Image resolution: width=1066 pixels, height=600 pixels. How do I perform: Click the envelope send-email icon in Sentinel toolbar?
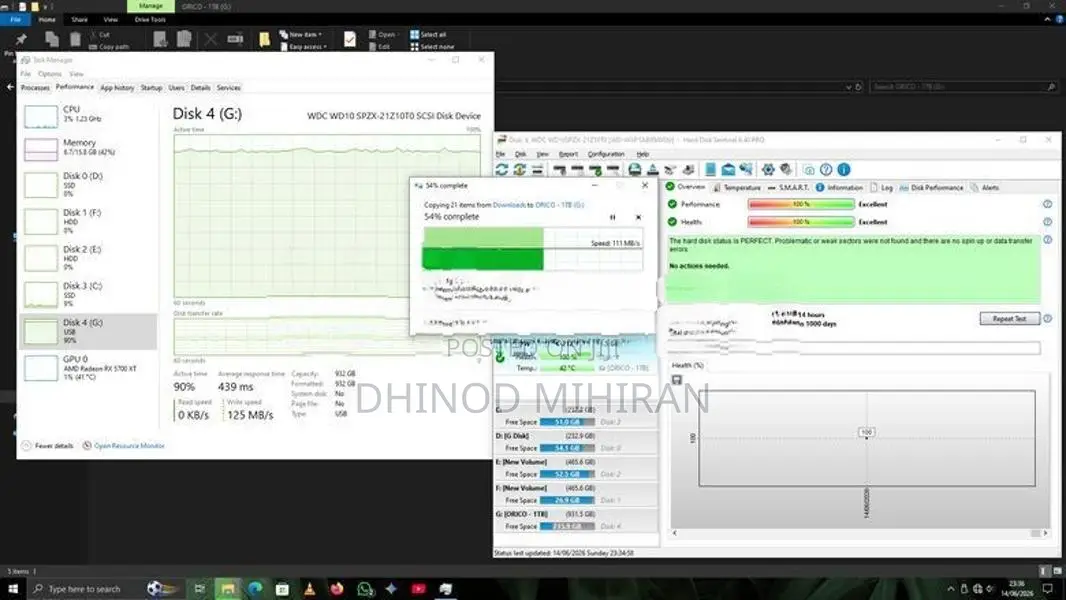(x=728, y=169)
